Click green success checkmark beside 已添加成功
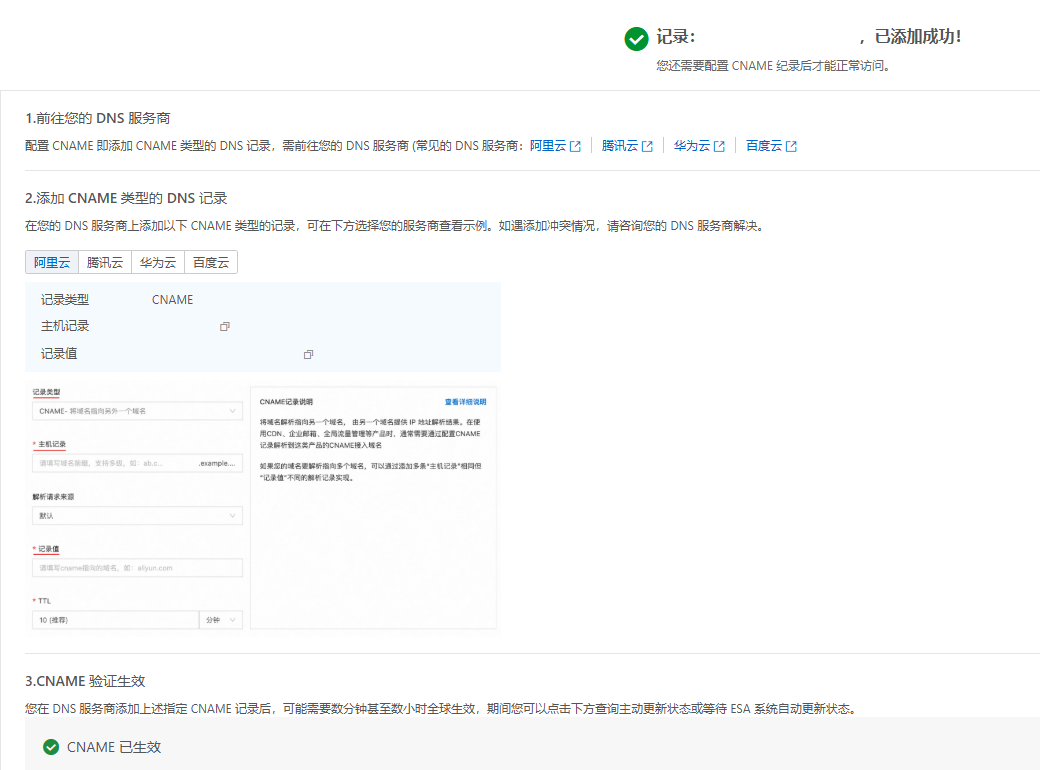Screen dimensions: 1040x770 tap(635, 38)
